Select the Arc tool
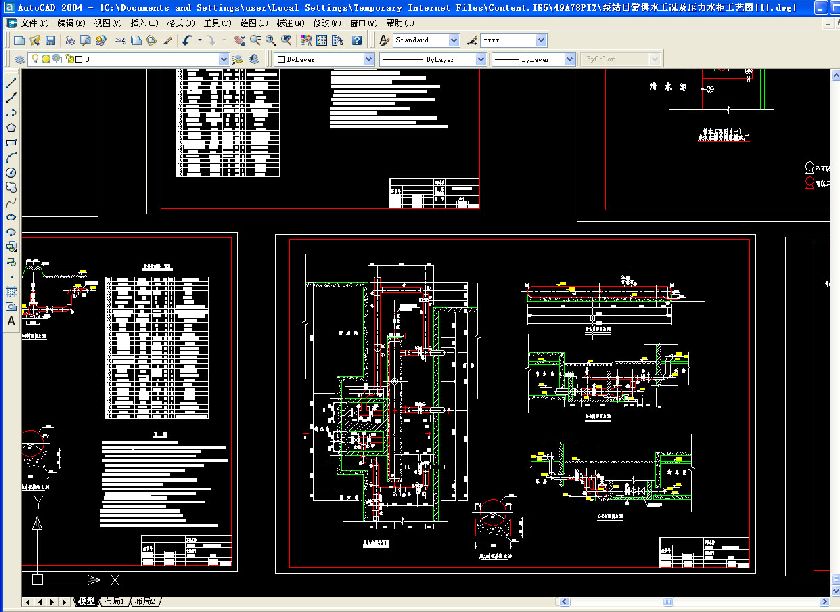The height and width of the screenshot is (612, 840). click(11, 157)
